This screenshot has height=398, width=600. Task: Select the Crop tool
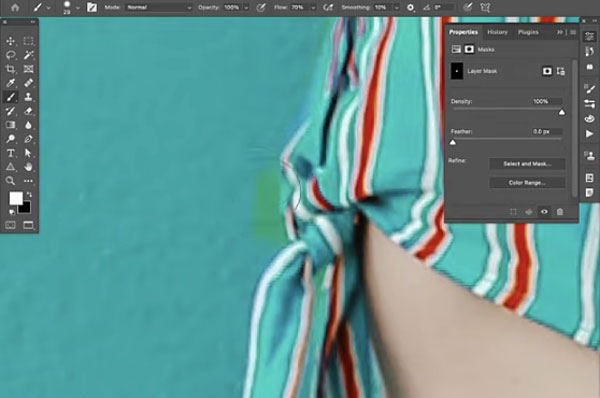(10, 69)
